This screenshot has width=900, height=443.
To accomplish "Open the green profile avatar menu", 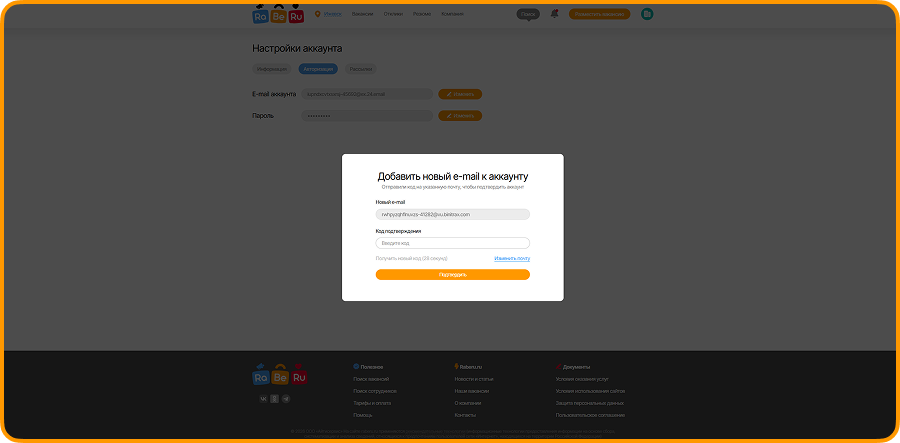I will (647, 14).
